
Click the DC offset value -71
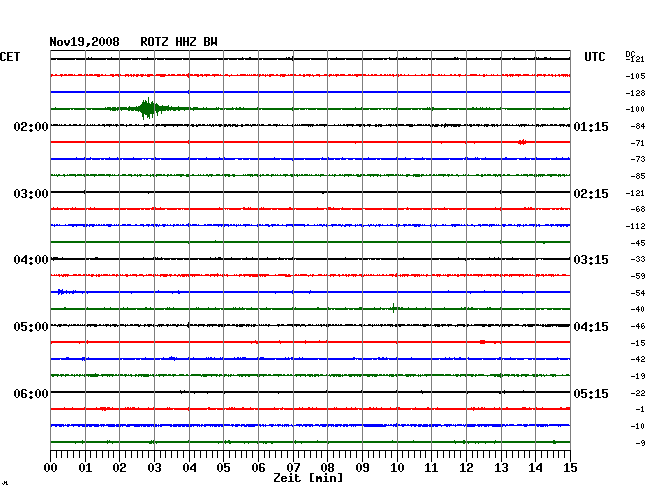638,143
